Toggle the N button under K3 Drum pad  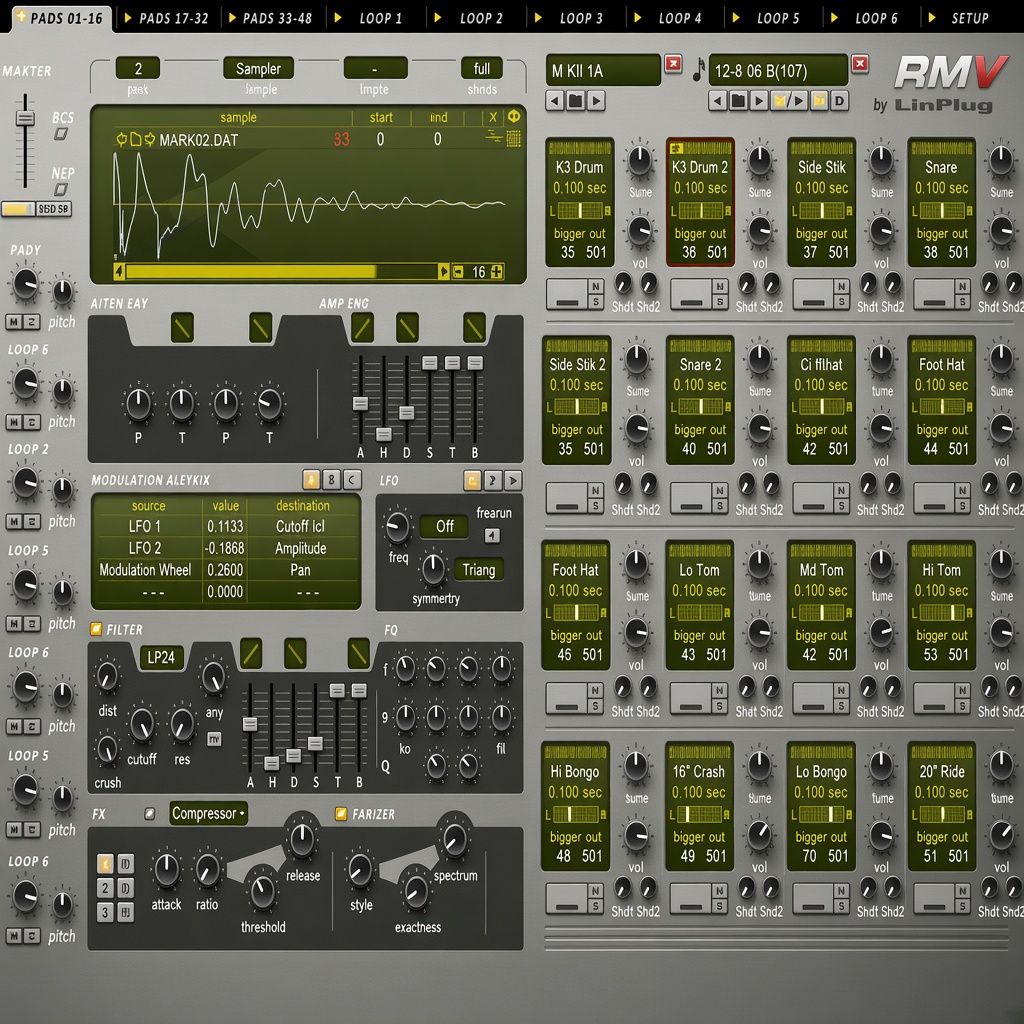[x=596, y=286]
